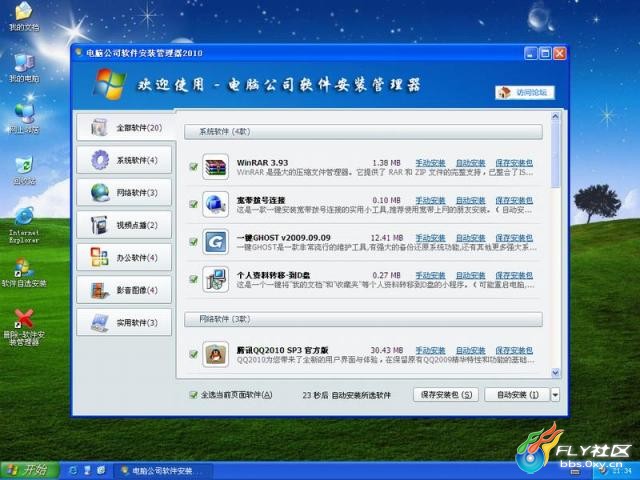Viewport: 640px width, 480px height.
Task: Click the system tray clock
Action: (x=623, y=472)
